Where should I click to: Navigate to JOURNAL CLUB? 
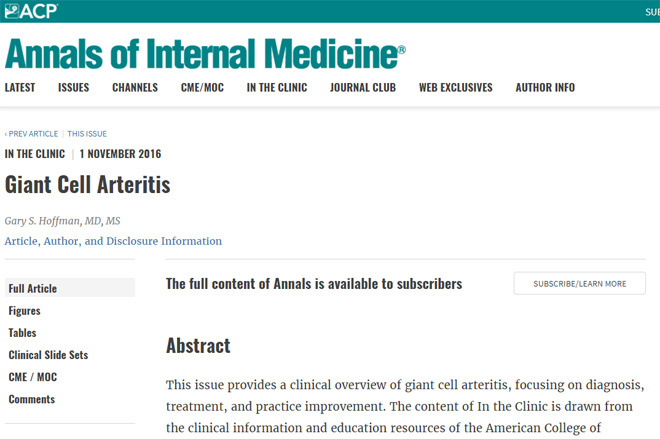tap(363, 88)
